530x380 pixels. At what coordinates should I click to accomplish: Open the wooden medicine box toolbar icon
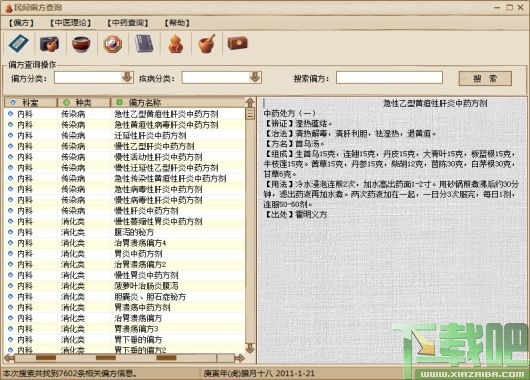tap(238, 43)
